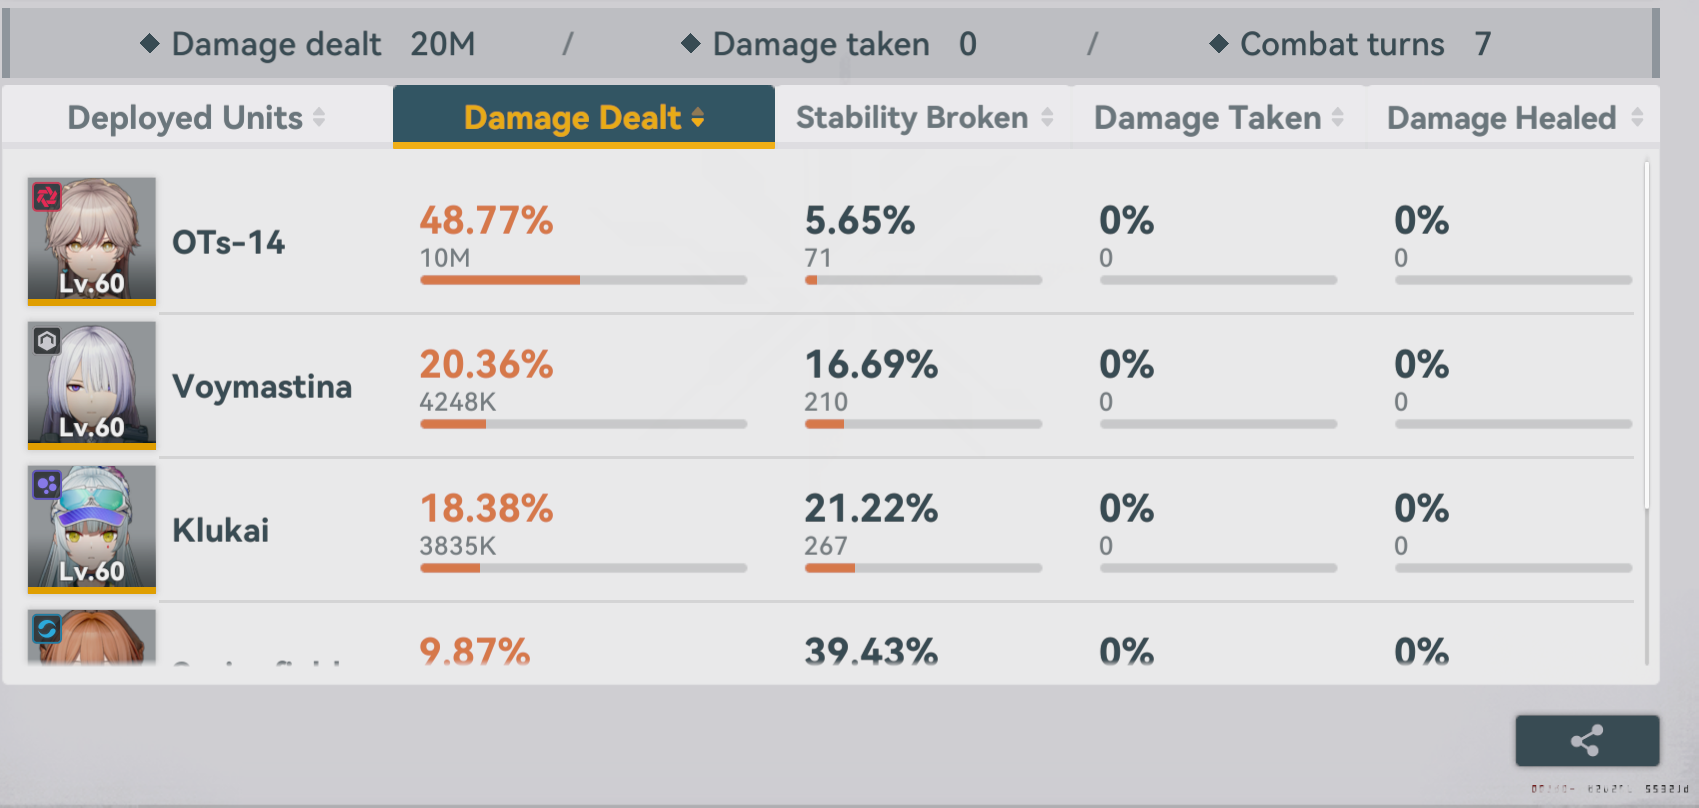1699x808 pixels.
Task: Select the Damage Dealt column tab
Action: click(584, 116)
